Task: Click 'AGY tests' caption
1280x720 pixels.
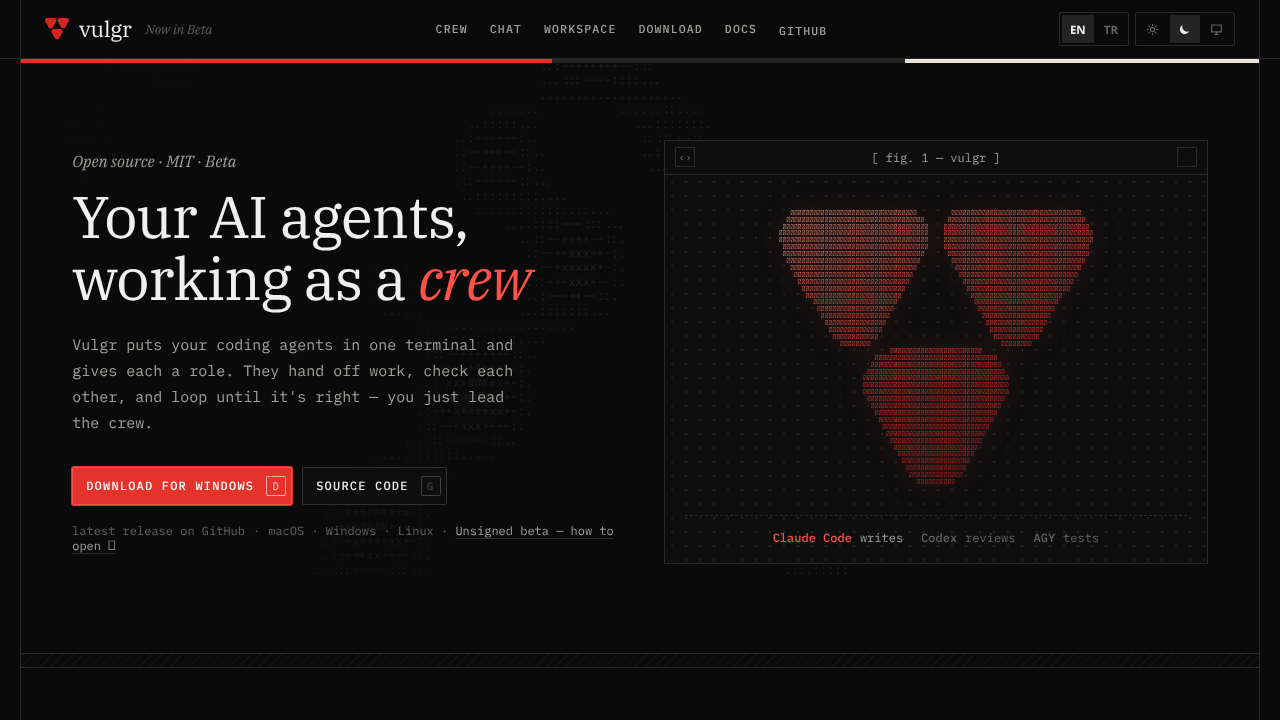Action: 1066,538
